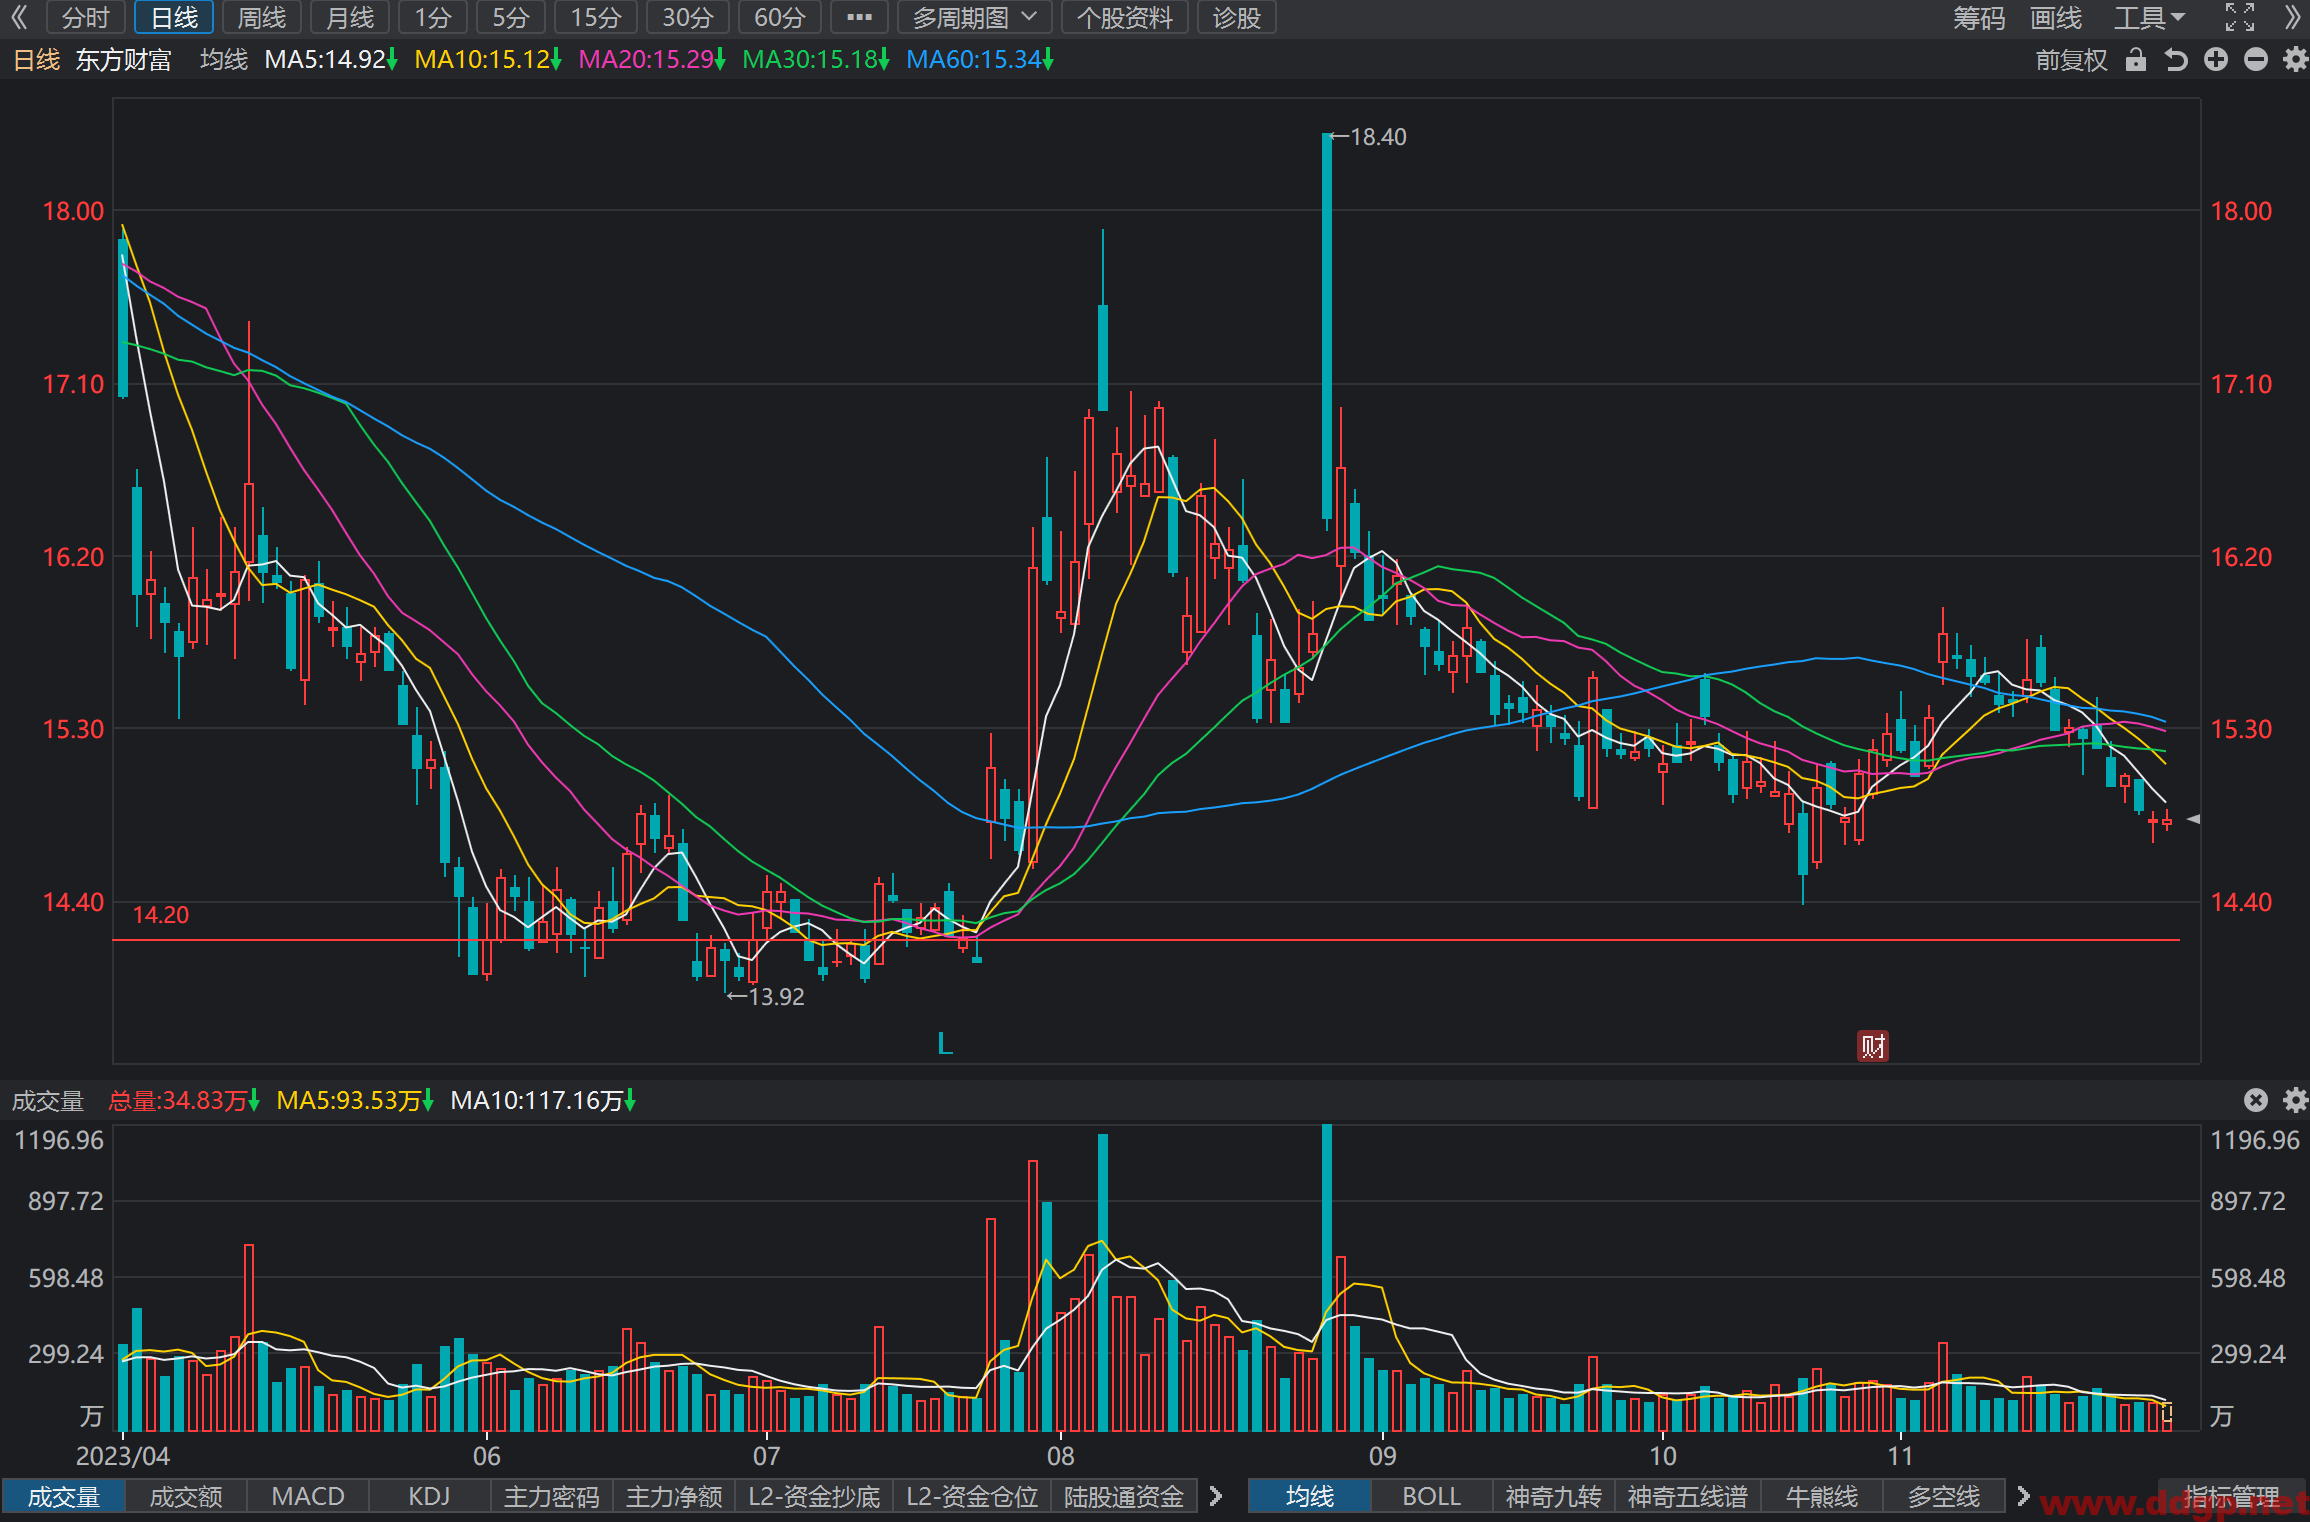Click current price arrow on right axis
Image resolution: width=2310 pixels, height=1522 pixels.
pyautogui.click(x=2193, y=819)
